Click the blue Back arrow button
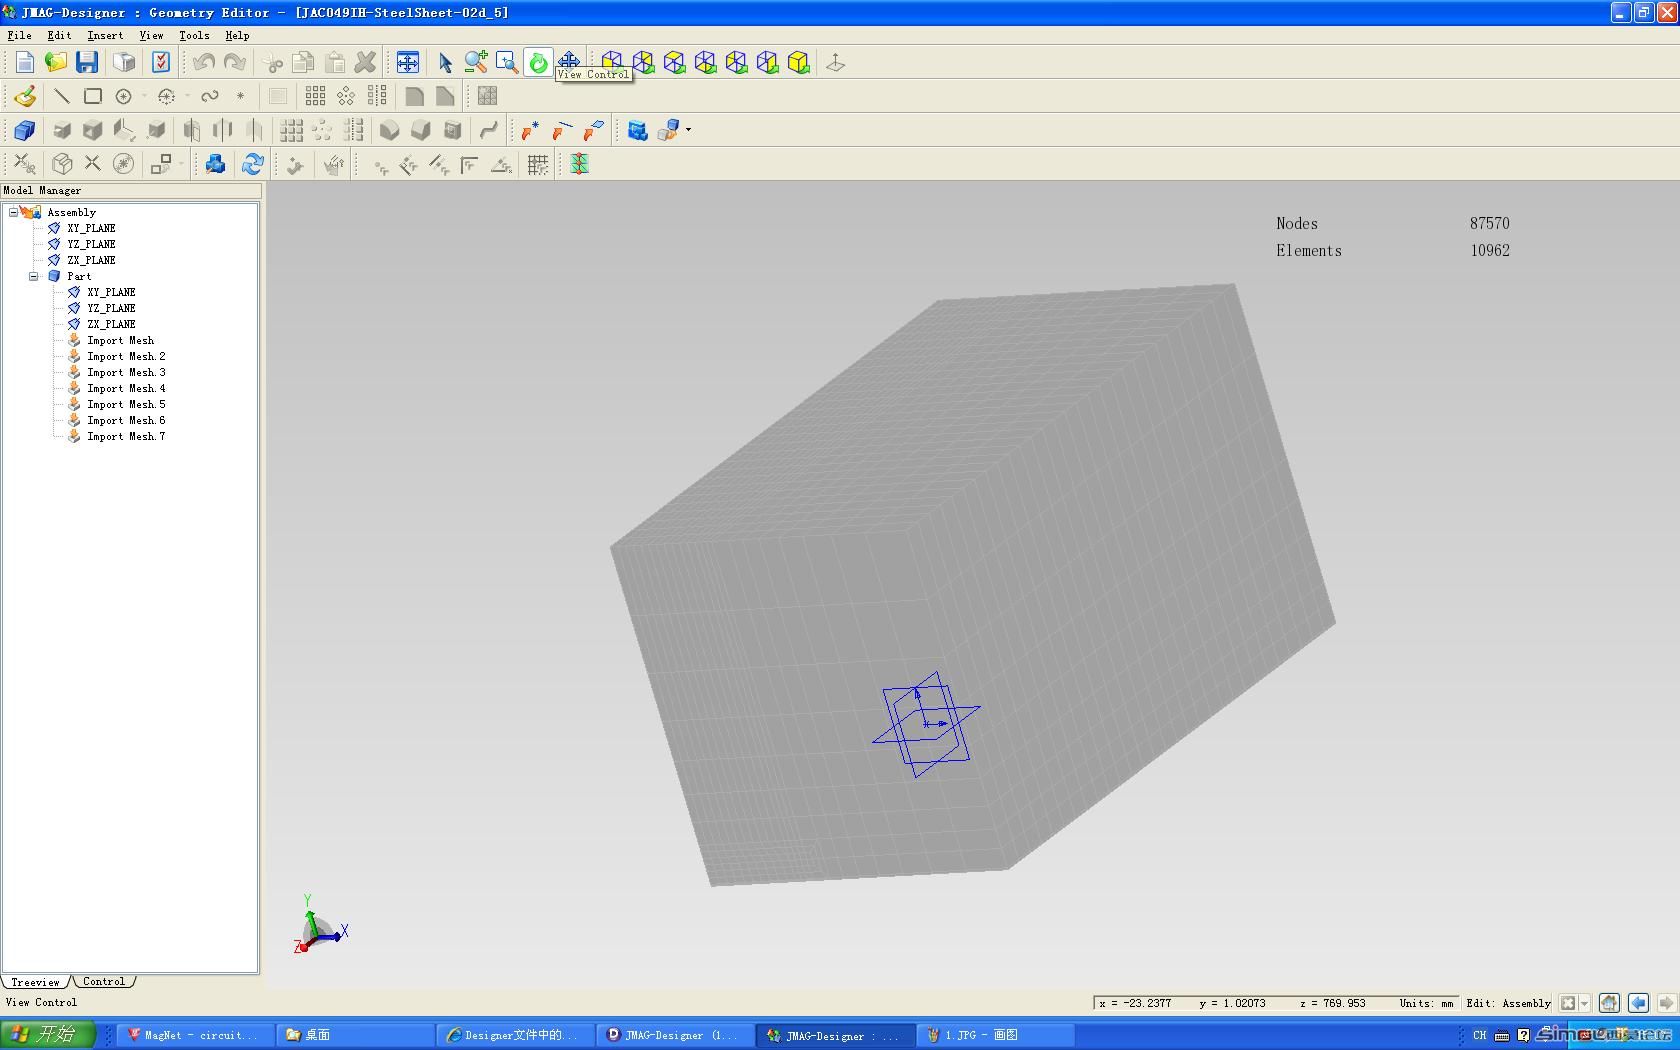Viewport: 1680px width, 1050px height. click(x=1638, y=1003)
